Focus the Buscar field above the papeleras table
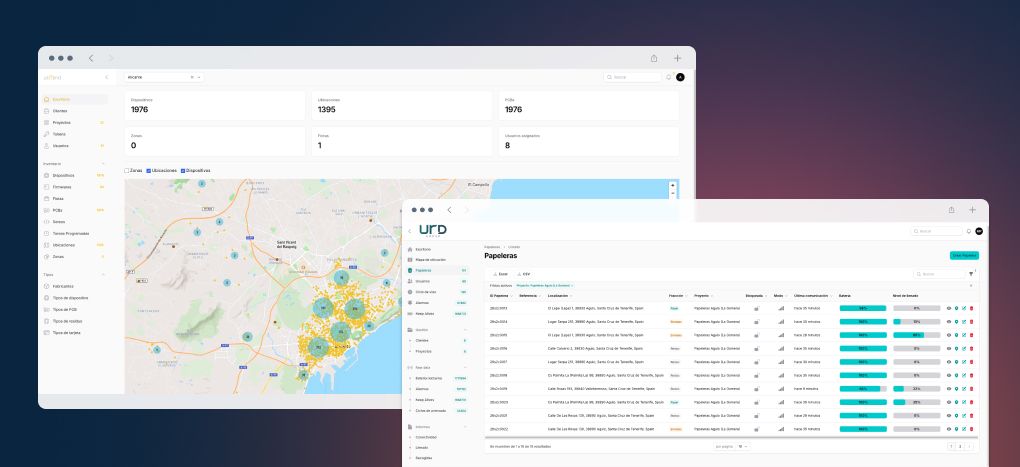This screenshot has width=1020, height=467. point(939,274)
